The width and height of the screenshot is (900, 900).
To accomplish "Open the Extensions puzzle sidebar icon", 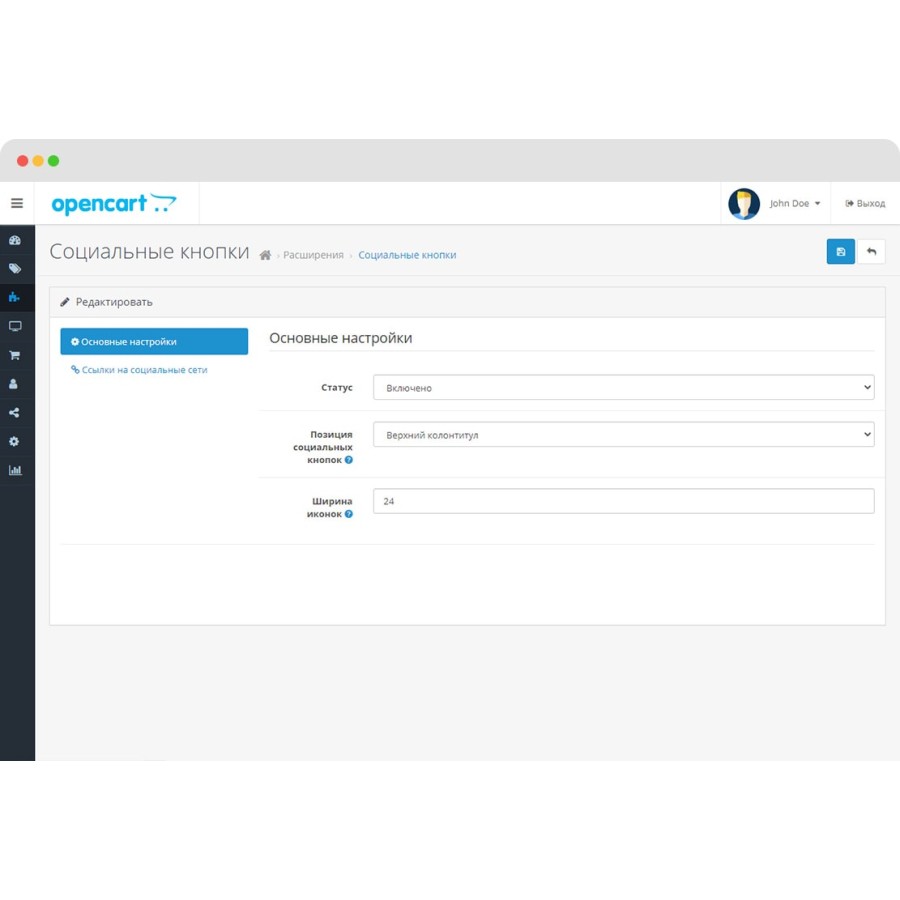I will coord(14,297).
